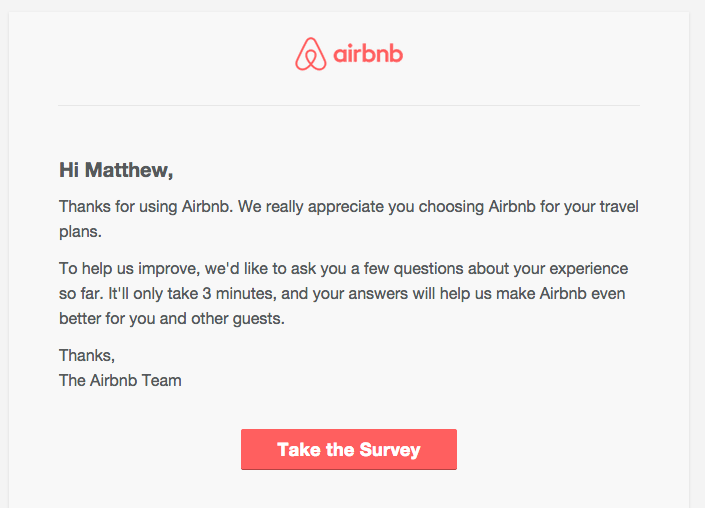Click the "Hi Matthew," greeting heading
705x508 pixels.
(116, 170)
